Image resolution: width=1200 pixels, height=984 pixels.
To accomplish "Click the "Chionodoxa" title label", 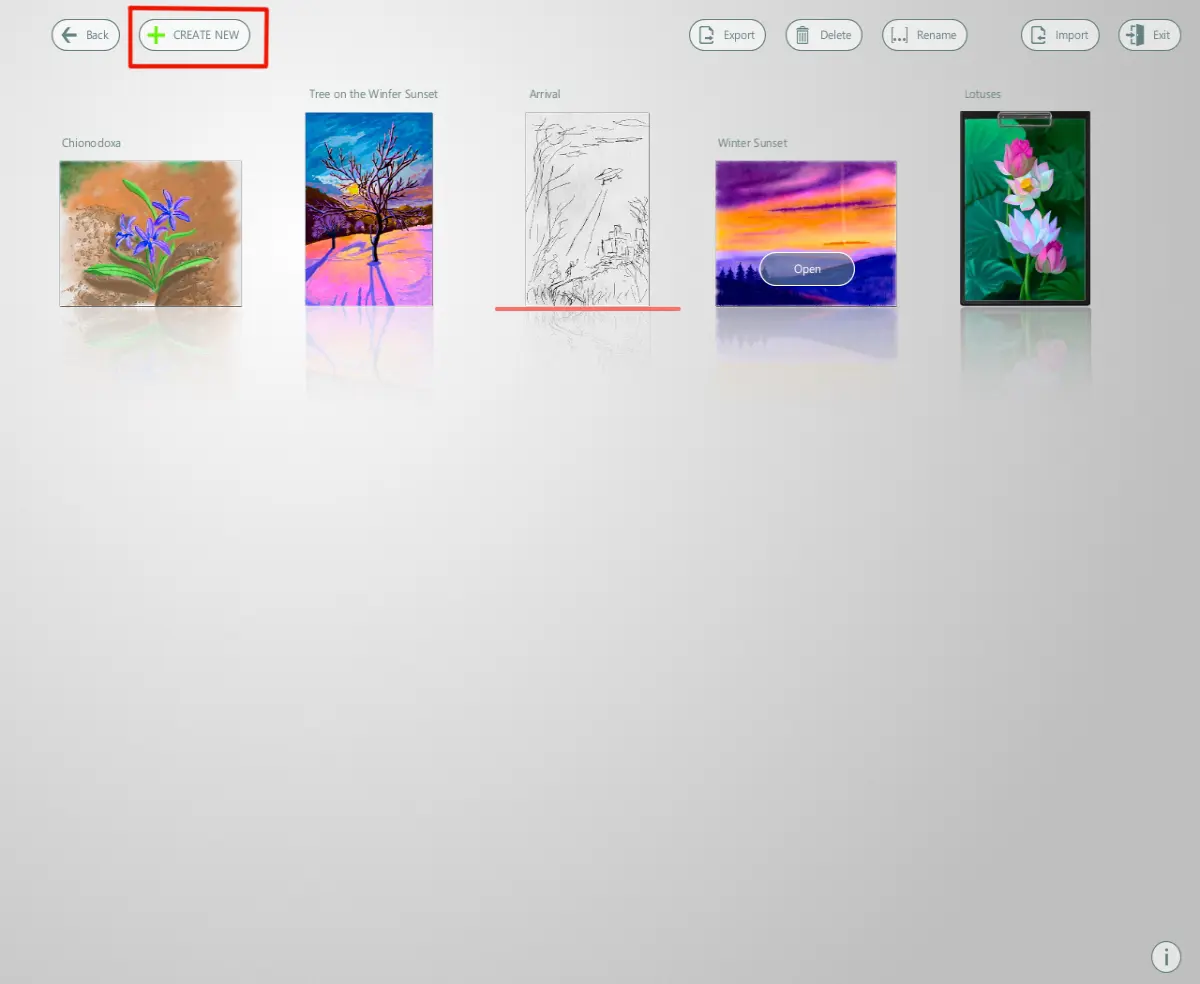I will (91, 143).
